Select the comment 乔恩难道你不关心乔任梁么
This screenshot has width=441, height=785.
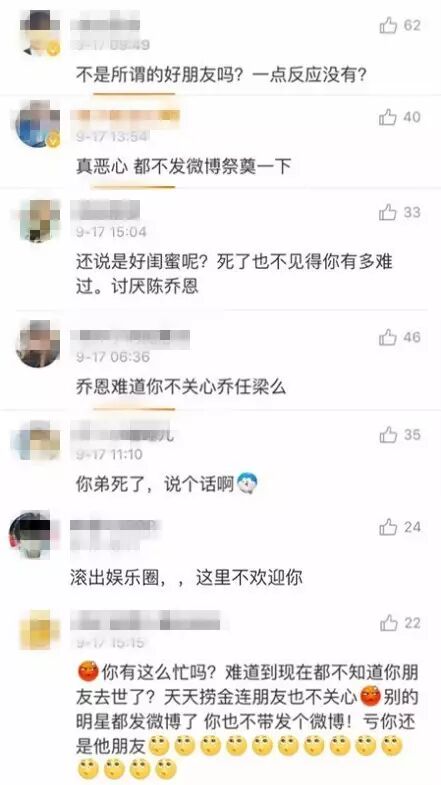click(x=181, y=387)
